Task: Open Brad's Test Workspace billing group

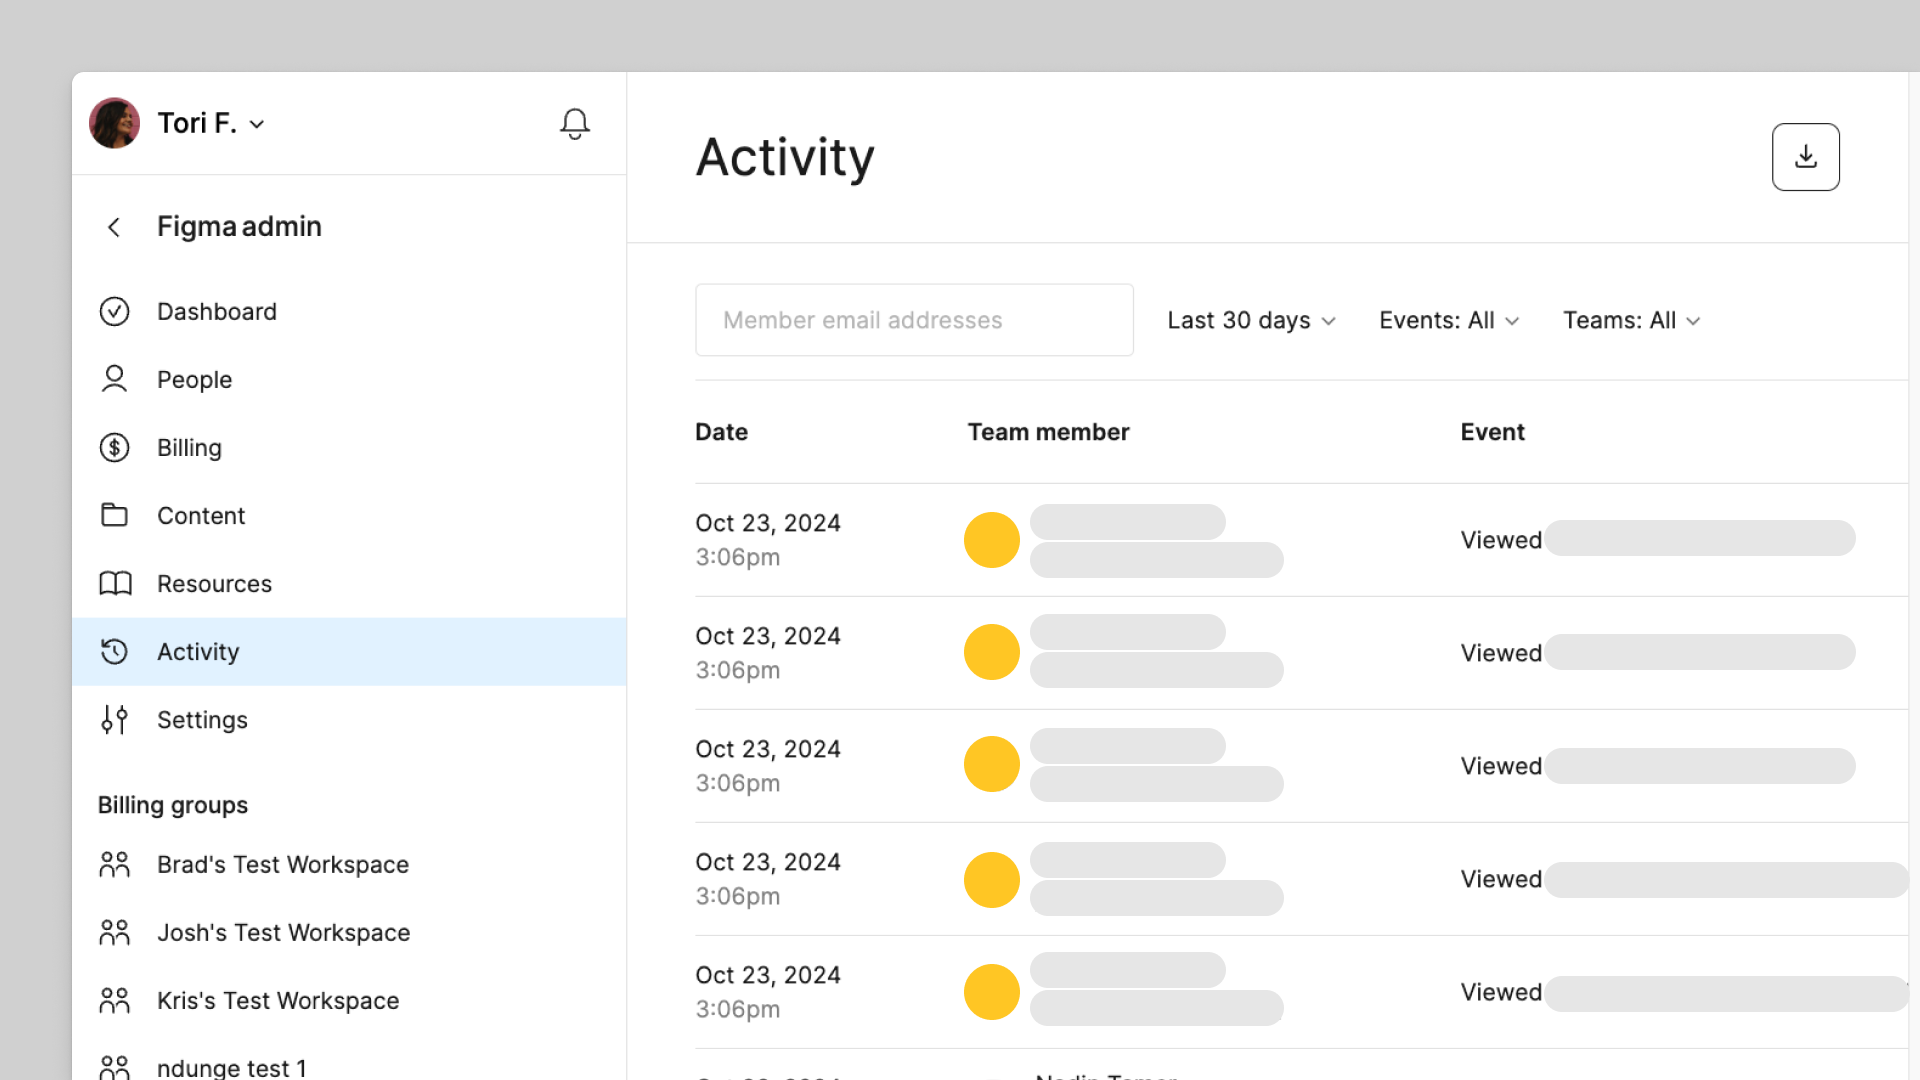Action: [282, 865]
